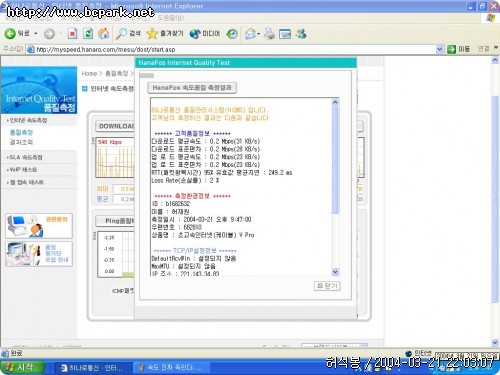Click the 다운로드 평균속도 result line
Viewport: 500px width, 375px height.
206,141
